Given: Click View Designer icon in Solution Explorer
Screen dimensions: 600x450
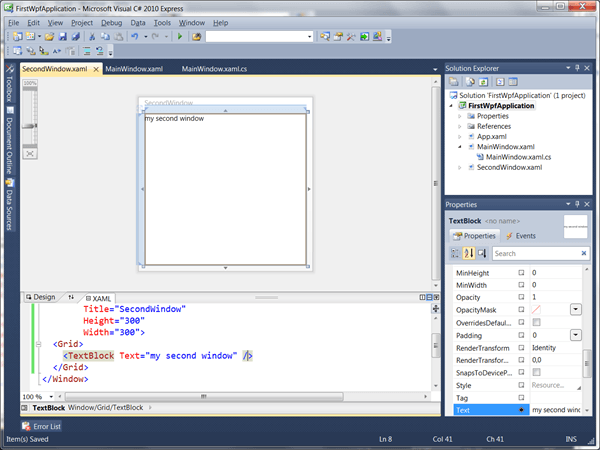Looking at the screenshot, I should click(513, 82).
